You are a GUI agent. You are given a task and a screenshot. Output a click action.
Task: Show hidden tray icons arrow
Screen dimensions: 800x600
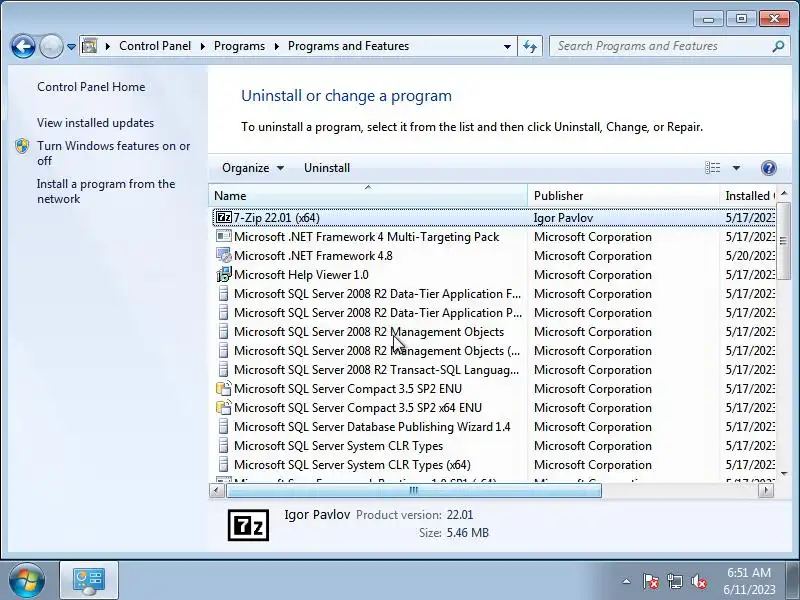click(627, 581)
